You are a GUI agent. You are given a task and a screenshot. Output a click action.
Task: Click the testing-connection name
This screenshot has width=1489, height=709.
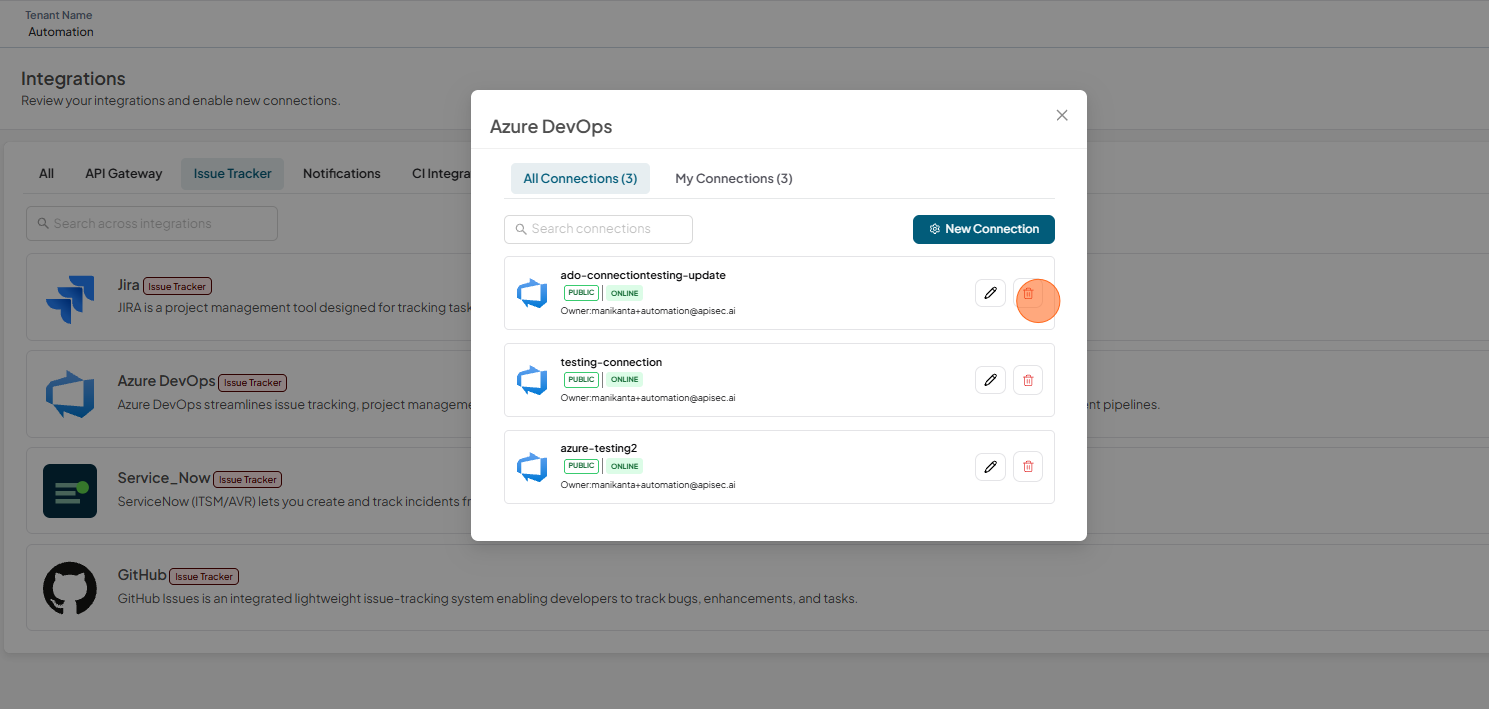[611, 362]
